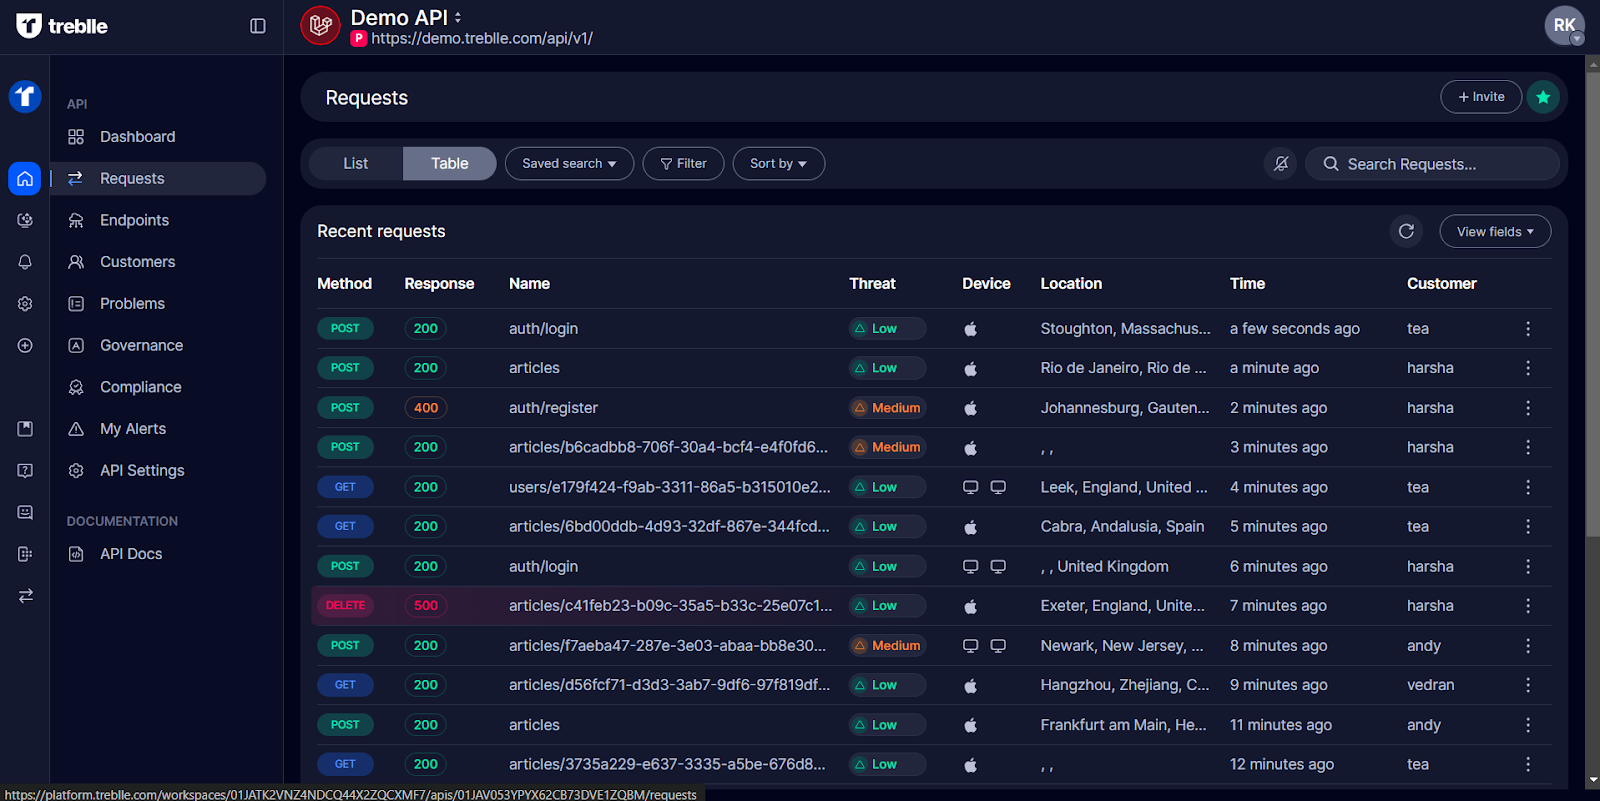1600x801 pixels.
Task: Open the chat feedback icon in the left rail
Action: [x=25, y=512]
